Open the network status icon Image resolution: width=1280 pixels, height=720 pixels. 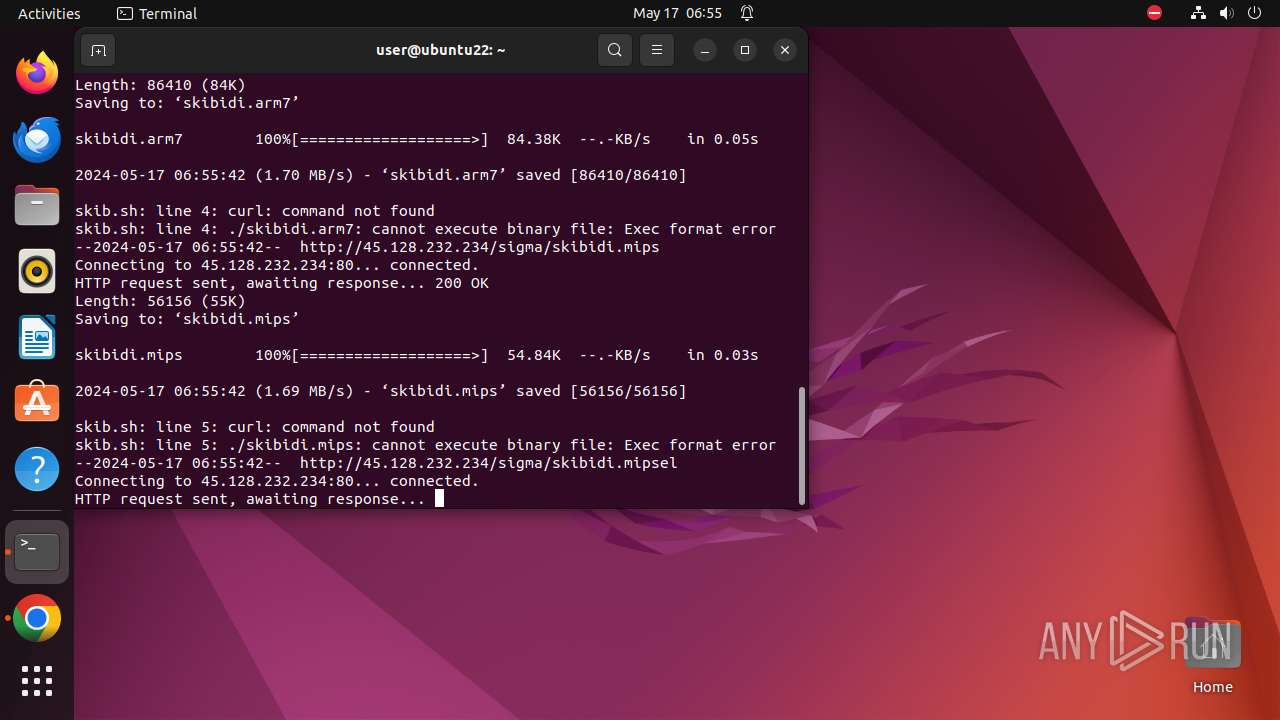pos(1199,13)
